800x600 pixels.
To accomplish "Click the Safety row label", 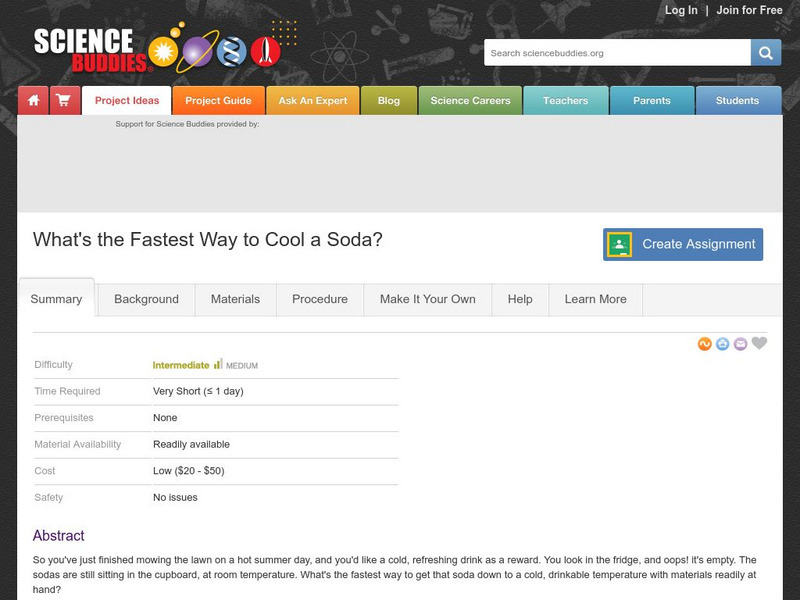I will point(48,497).
